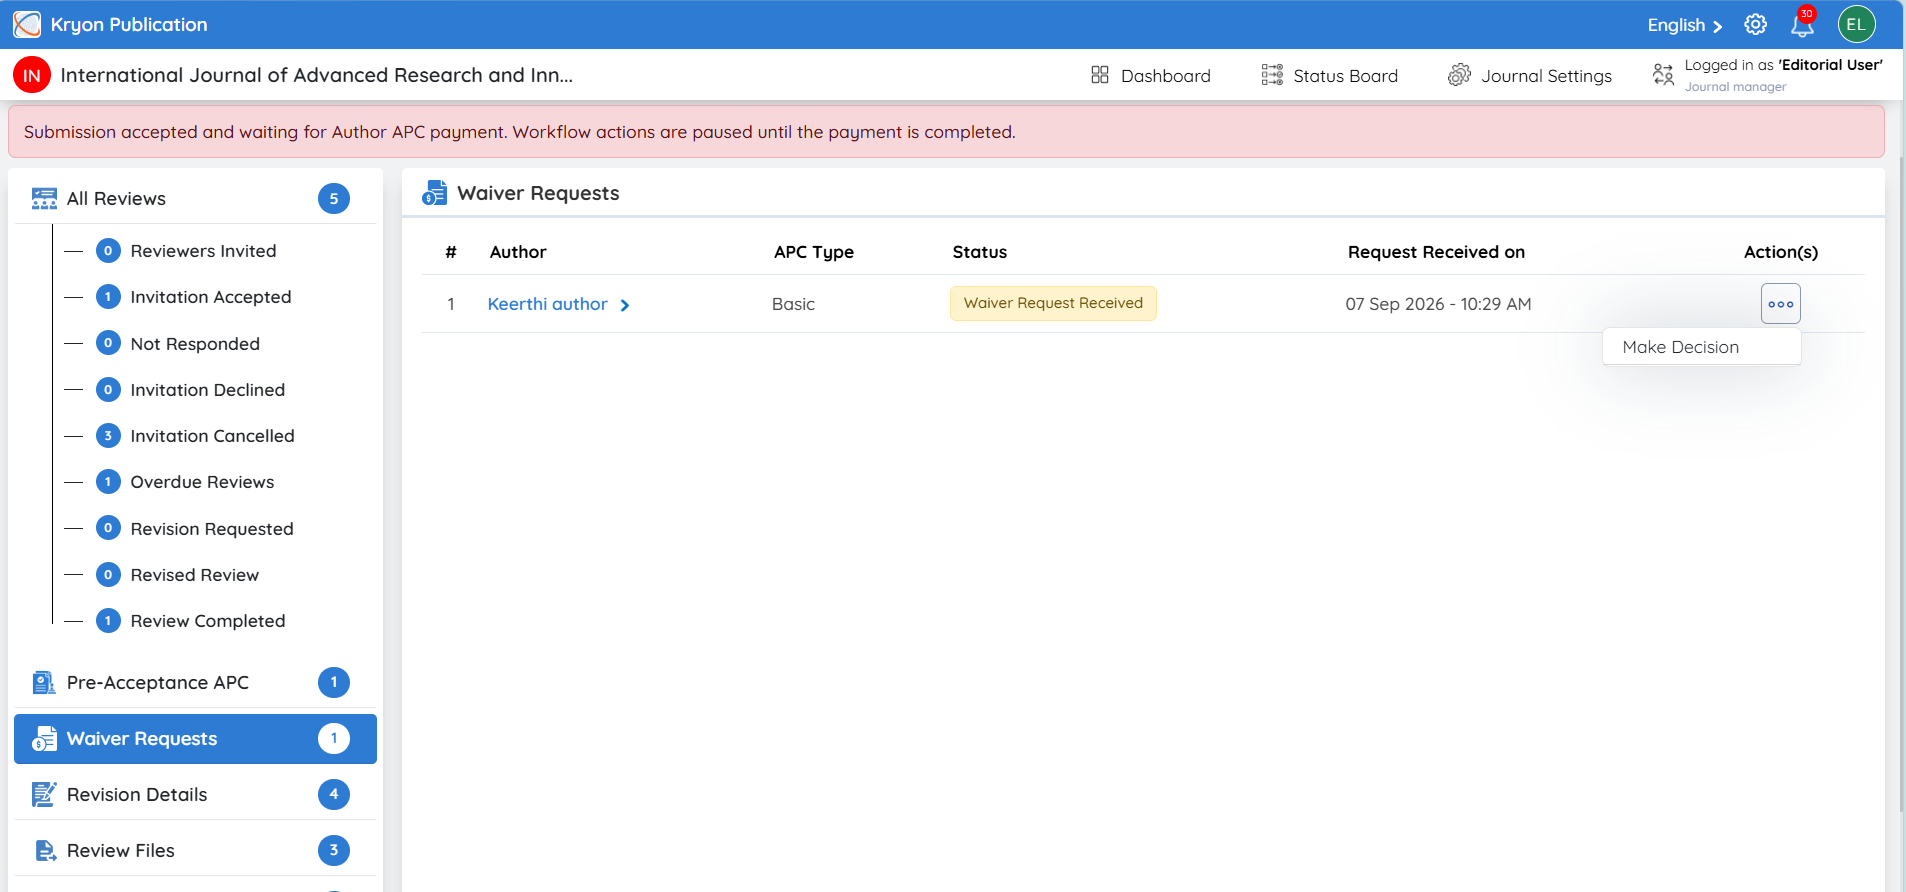
Task: Open the Status Board menu item
Action: [1330, 76]
